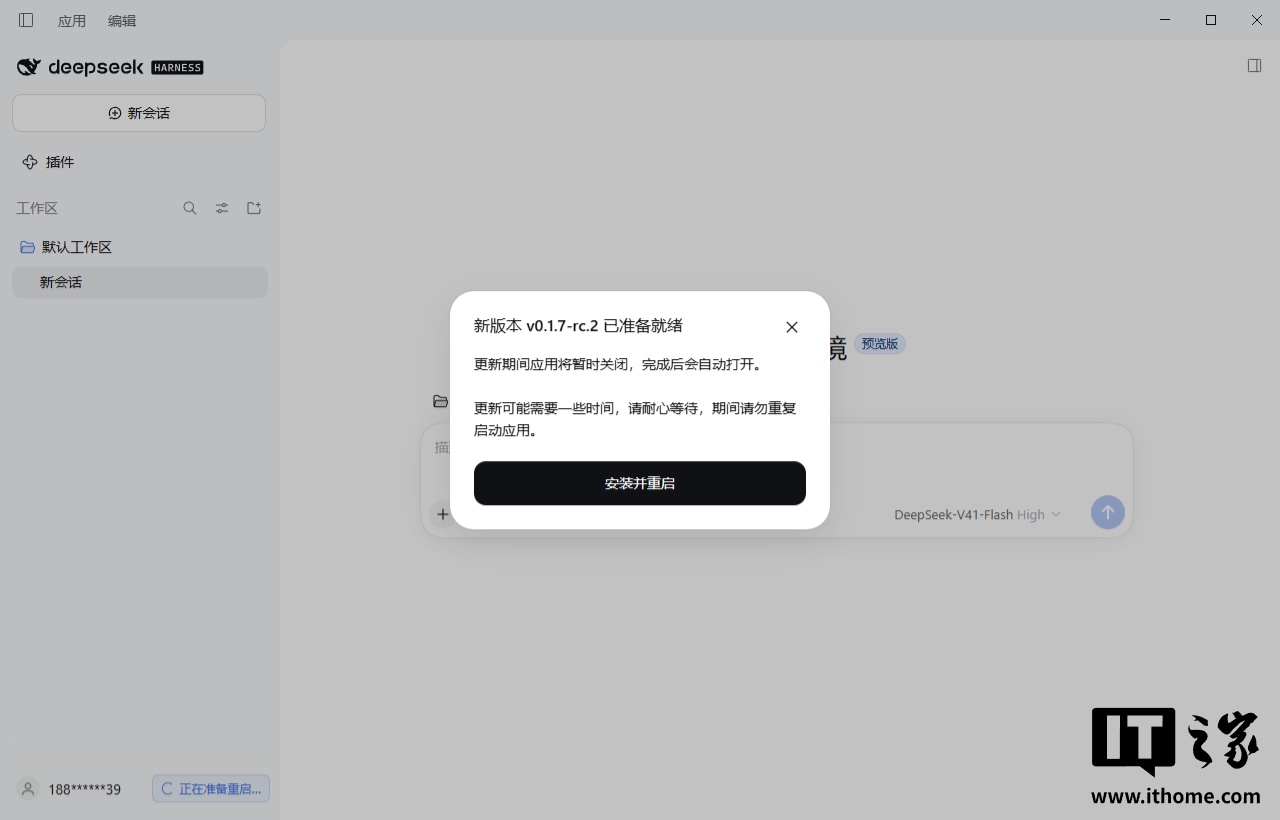
Task: Click the user avatar icon
Action: click(28, 789)
